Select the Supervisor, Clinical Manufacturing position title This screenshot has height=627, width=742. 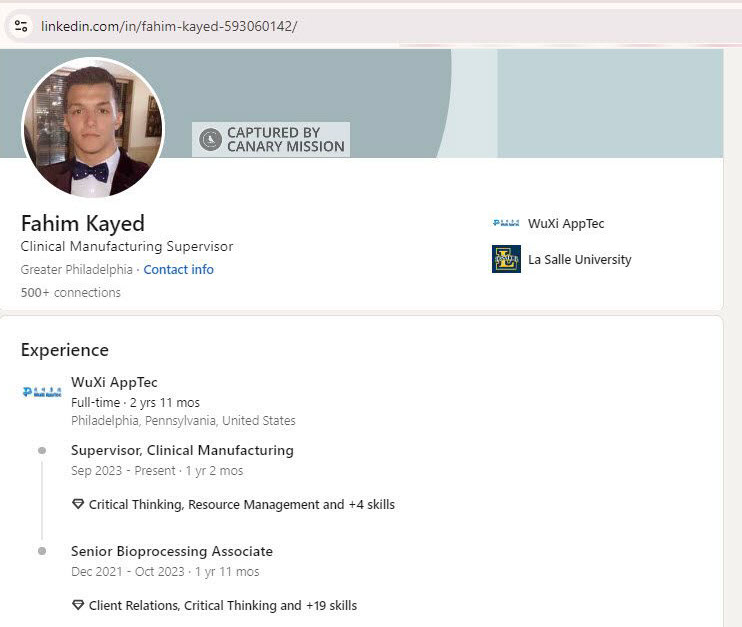[x=182, y=450]
